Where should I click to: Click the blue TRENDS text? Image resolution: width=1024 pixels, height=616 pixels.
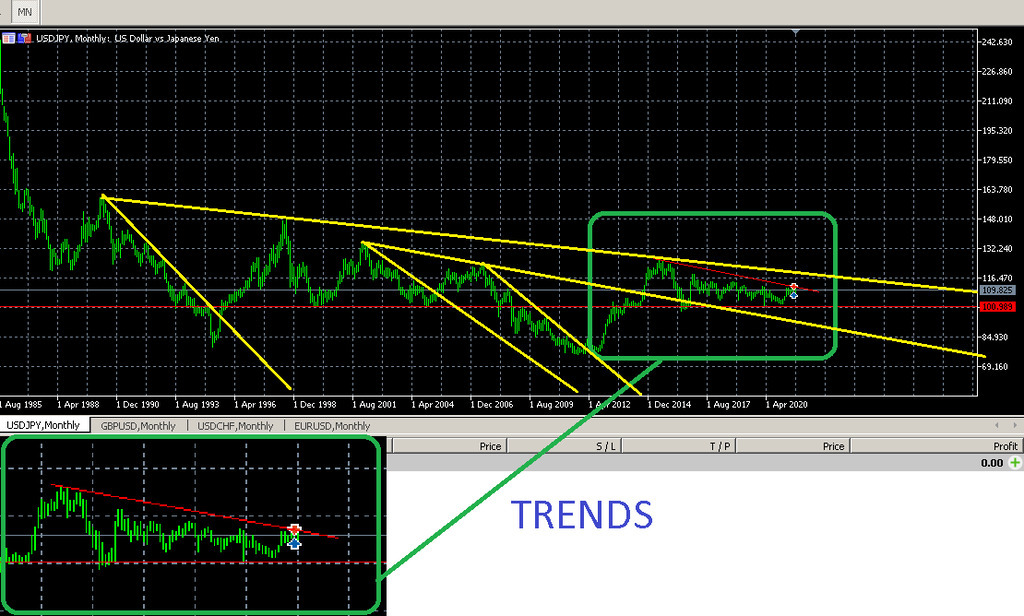pos(581,515)
